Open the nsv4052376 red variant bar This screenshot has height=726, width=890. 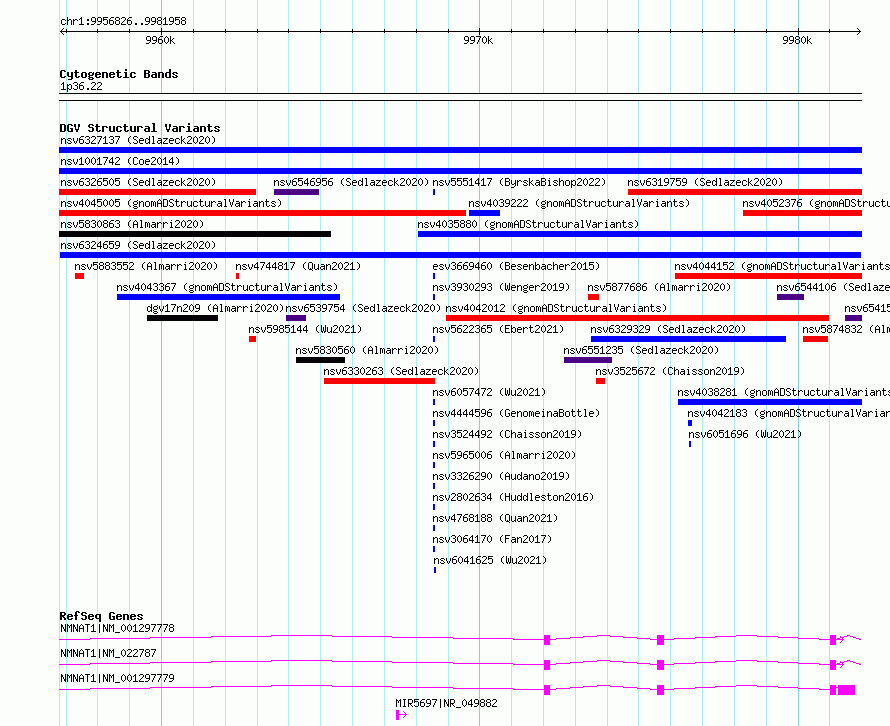click(802, 213)
